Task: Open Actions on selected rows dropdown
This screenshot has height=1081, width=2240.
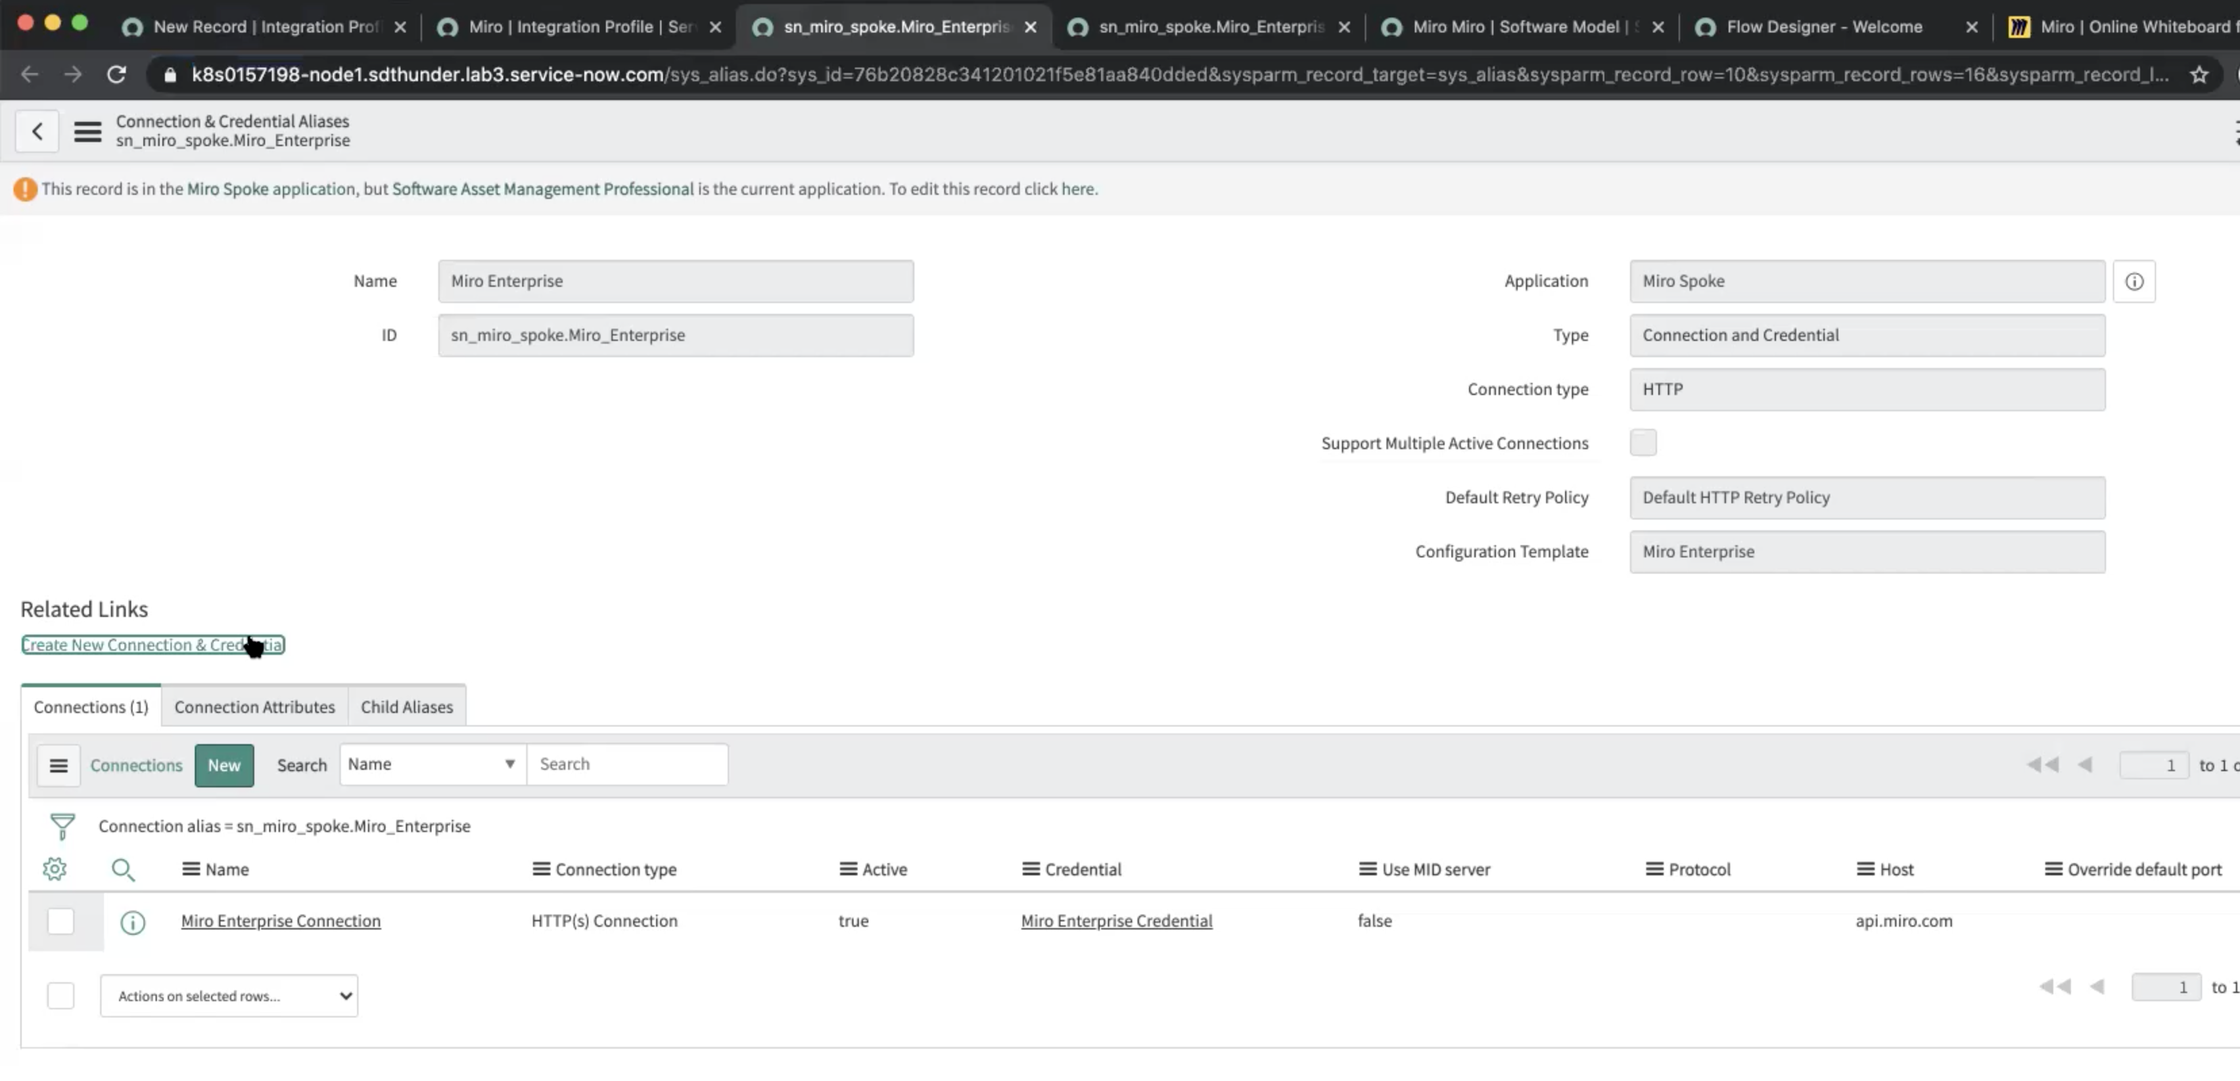Action: 229,996
